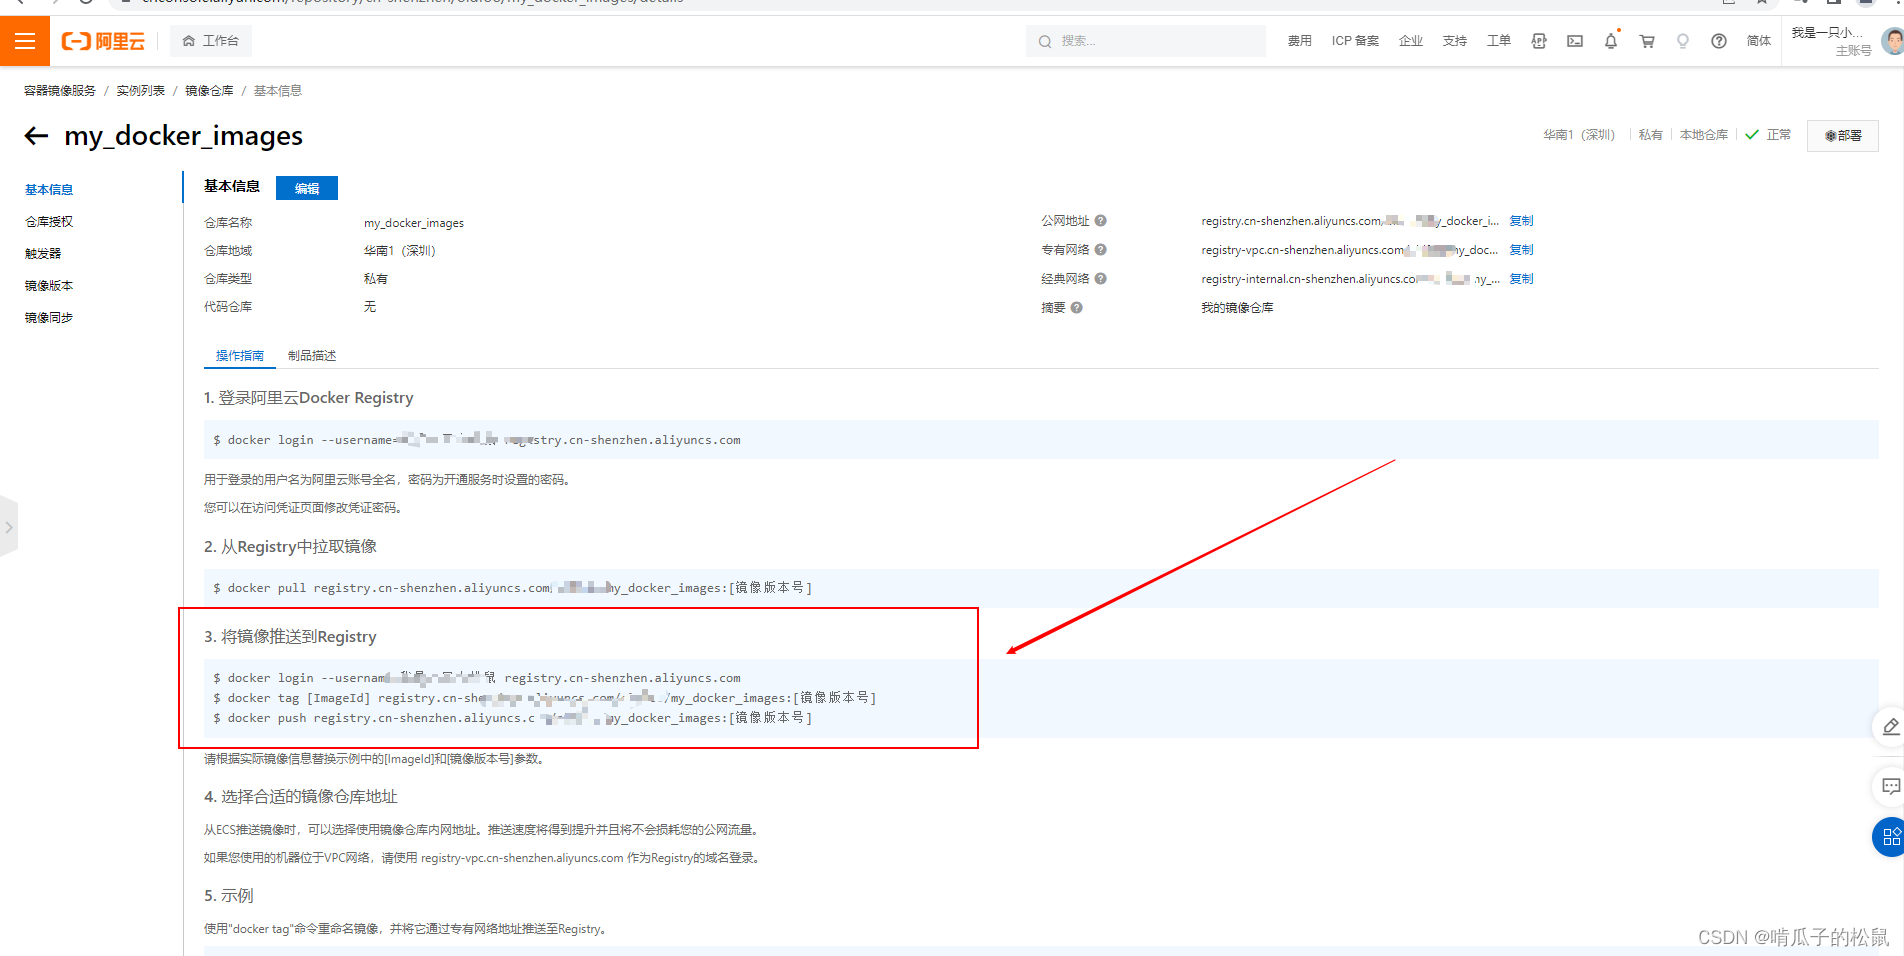The height and width of the screenshot is (956, 1904).
Task: Open the 工单 menu
Action: [x=1499, y=41]
